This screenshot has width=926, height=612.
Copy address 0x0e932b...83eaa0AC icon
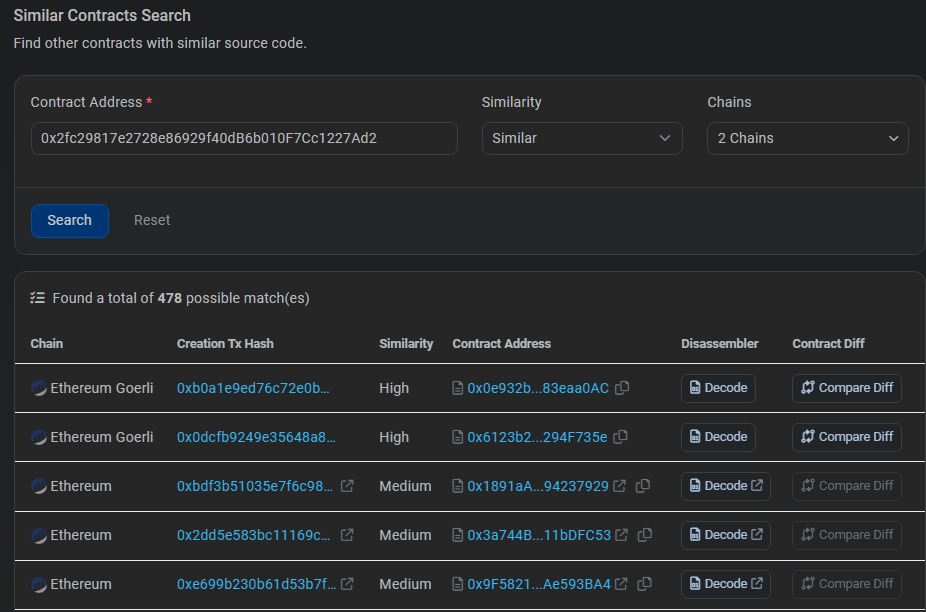coord(622,388)
